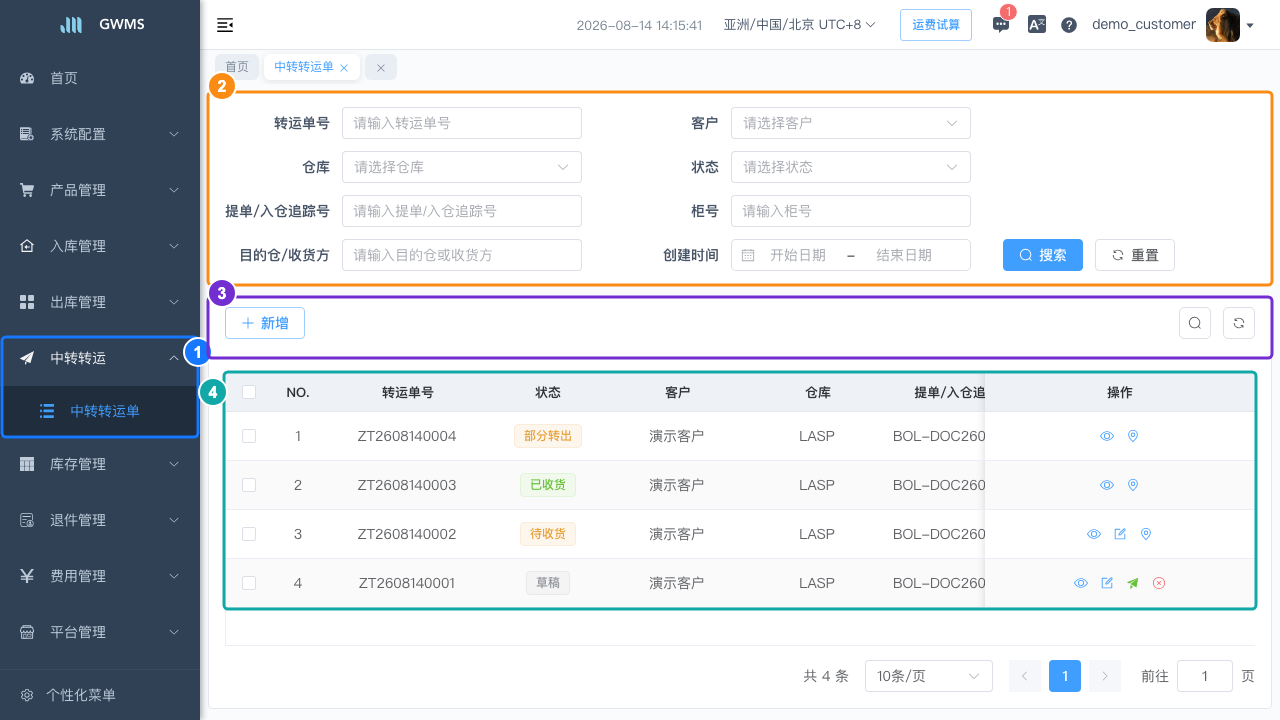Open 中转转运单 submenu item in sidebar
This screenshot has width=1280, height=720.
coord(100,411)
